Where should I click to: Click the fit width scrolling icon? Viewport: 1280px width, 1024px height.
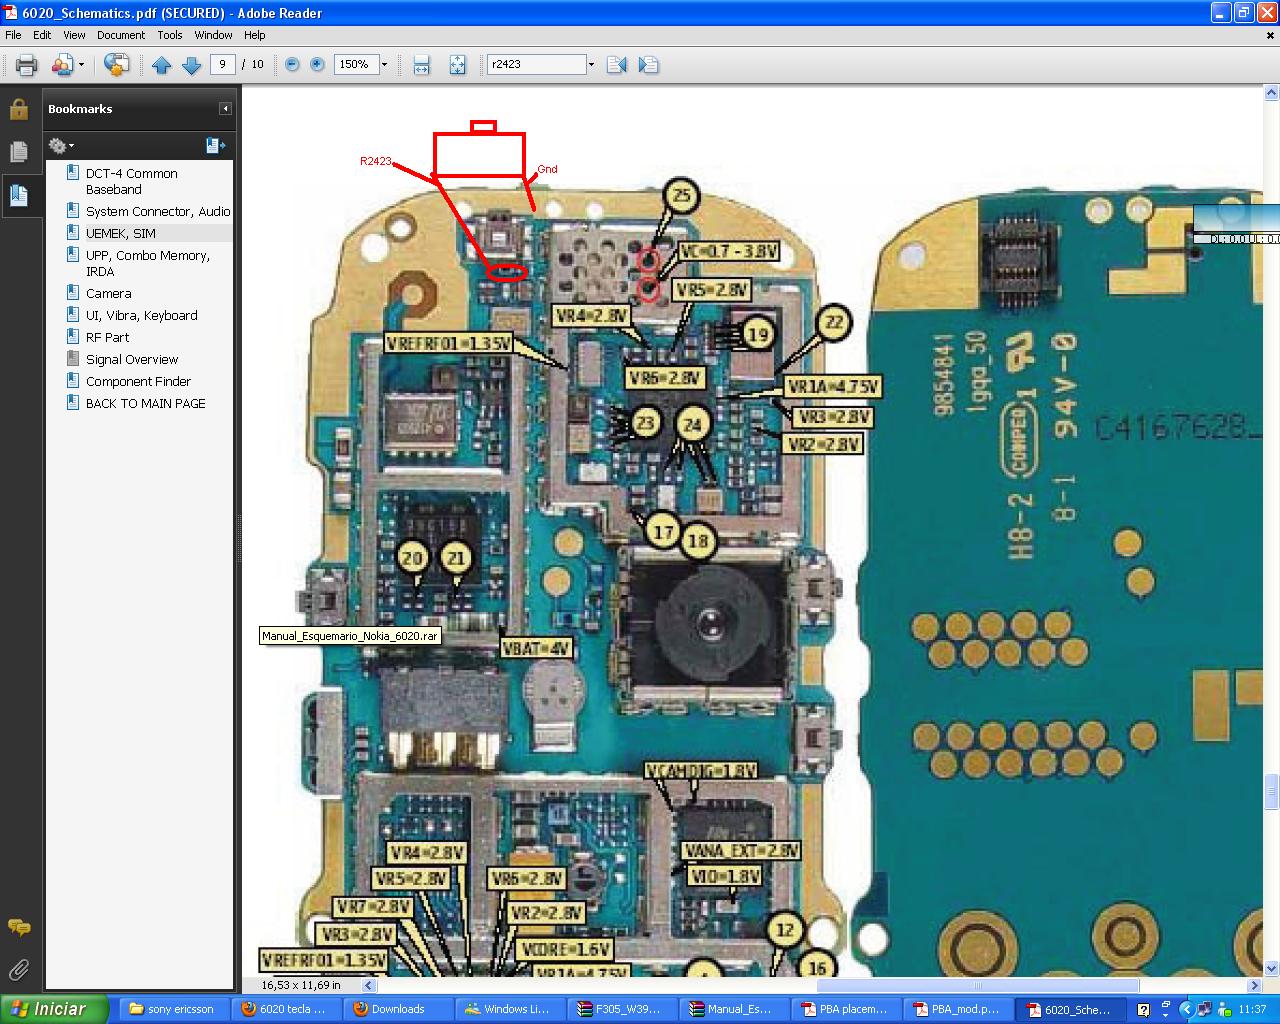421,65
